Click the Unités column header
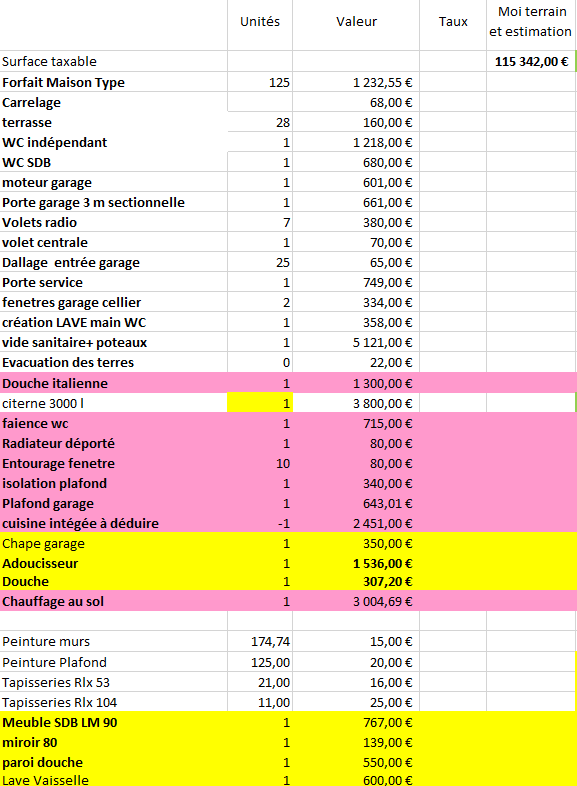This screenshot has height=786, width=577. (x=260, y=22)
